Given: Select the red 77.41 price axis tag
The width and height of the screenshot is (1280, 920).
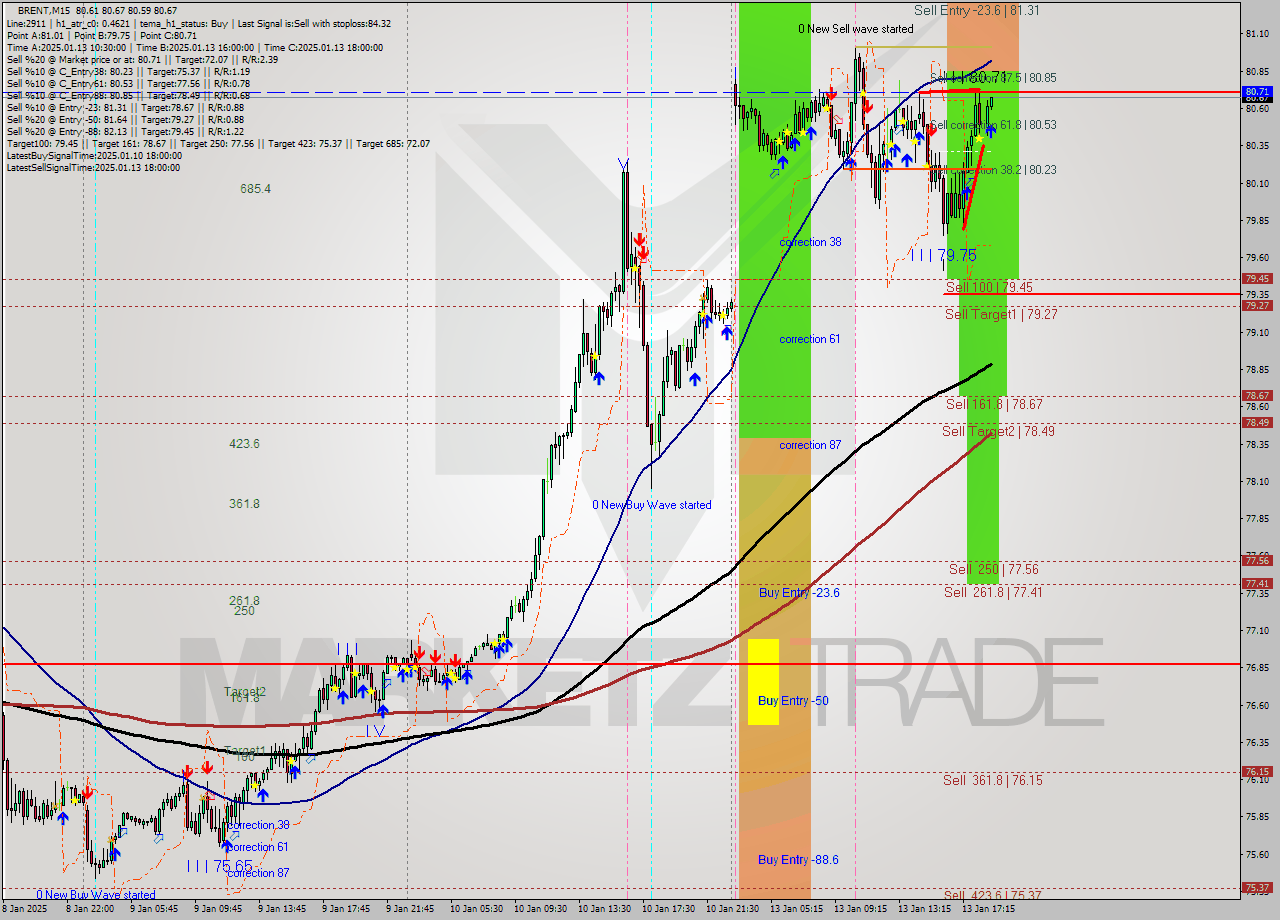Looking at the screenshot, I should [x=1256, y=584].
